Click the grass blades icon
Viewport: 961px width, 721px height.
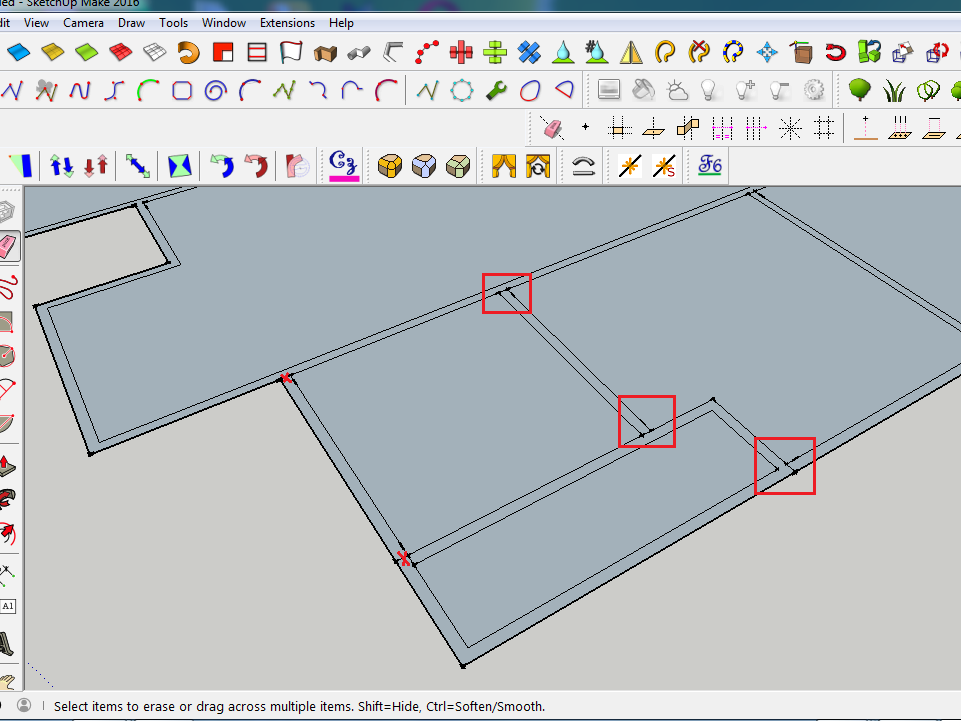coord(894,91)
